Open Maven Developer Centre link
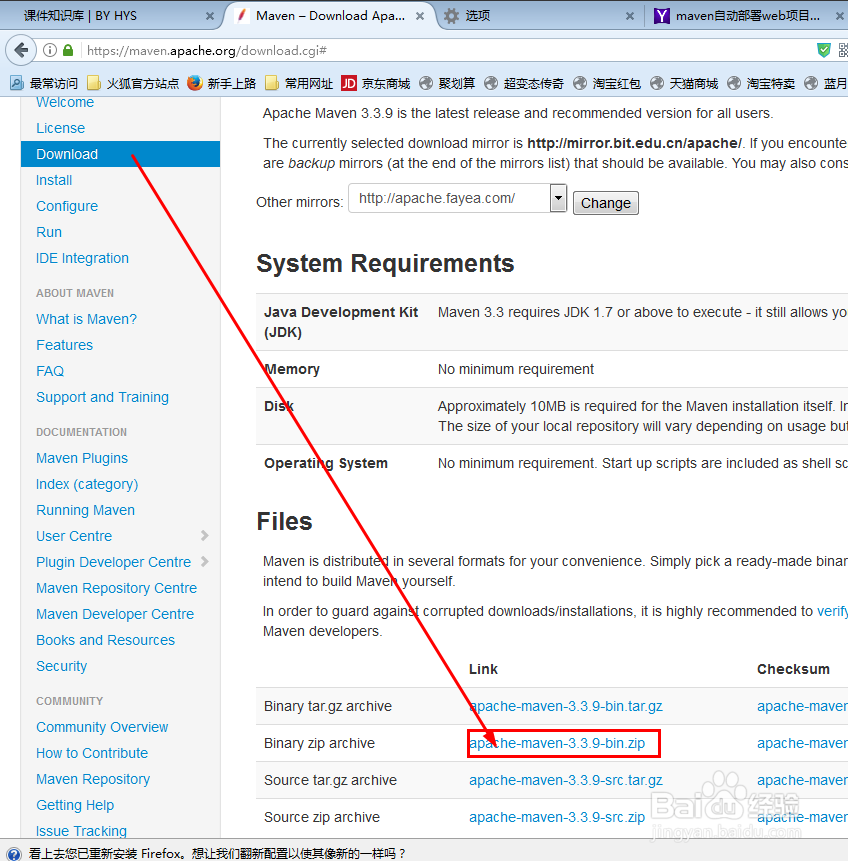The image size is (848, 861). pos(115,614)
